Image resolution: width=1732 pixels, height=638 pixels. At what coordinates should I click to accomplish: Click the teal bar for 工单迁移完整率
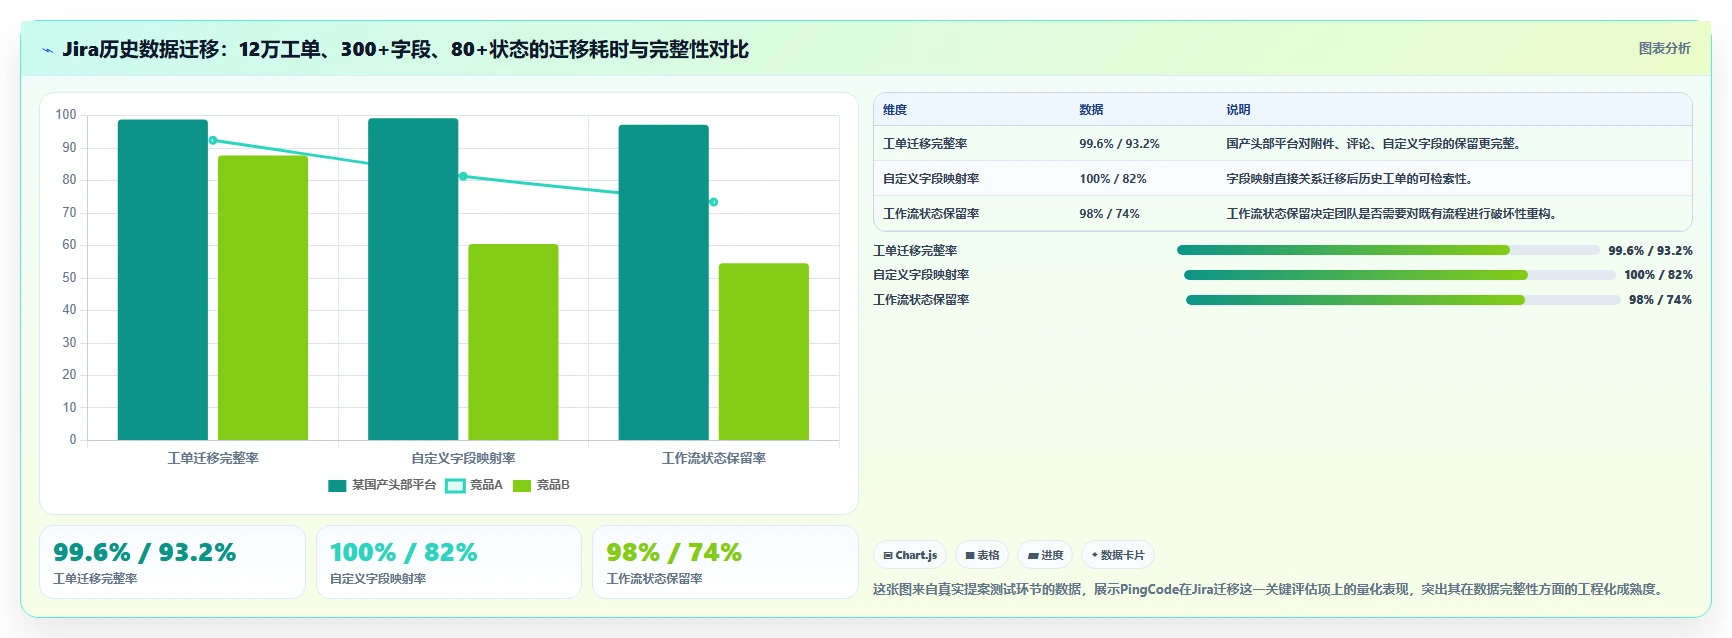[x=163, y=280]
